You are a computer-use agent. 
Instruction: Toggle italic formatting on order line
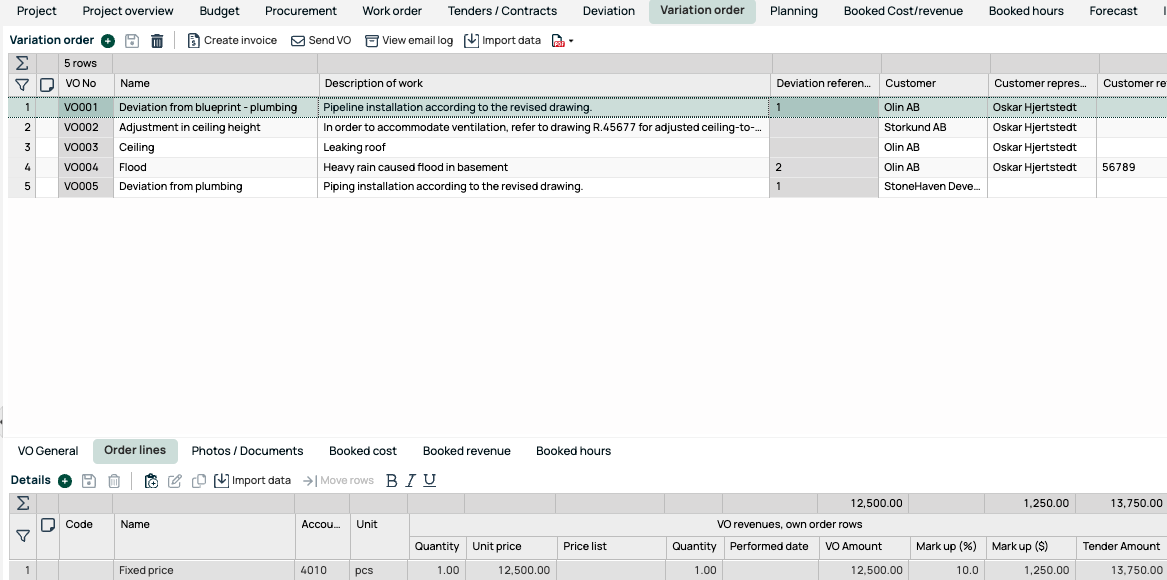pos(410,480)
